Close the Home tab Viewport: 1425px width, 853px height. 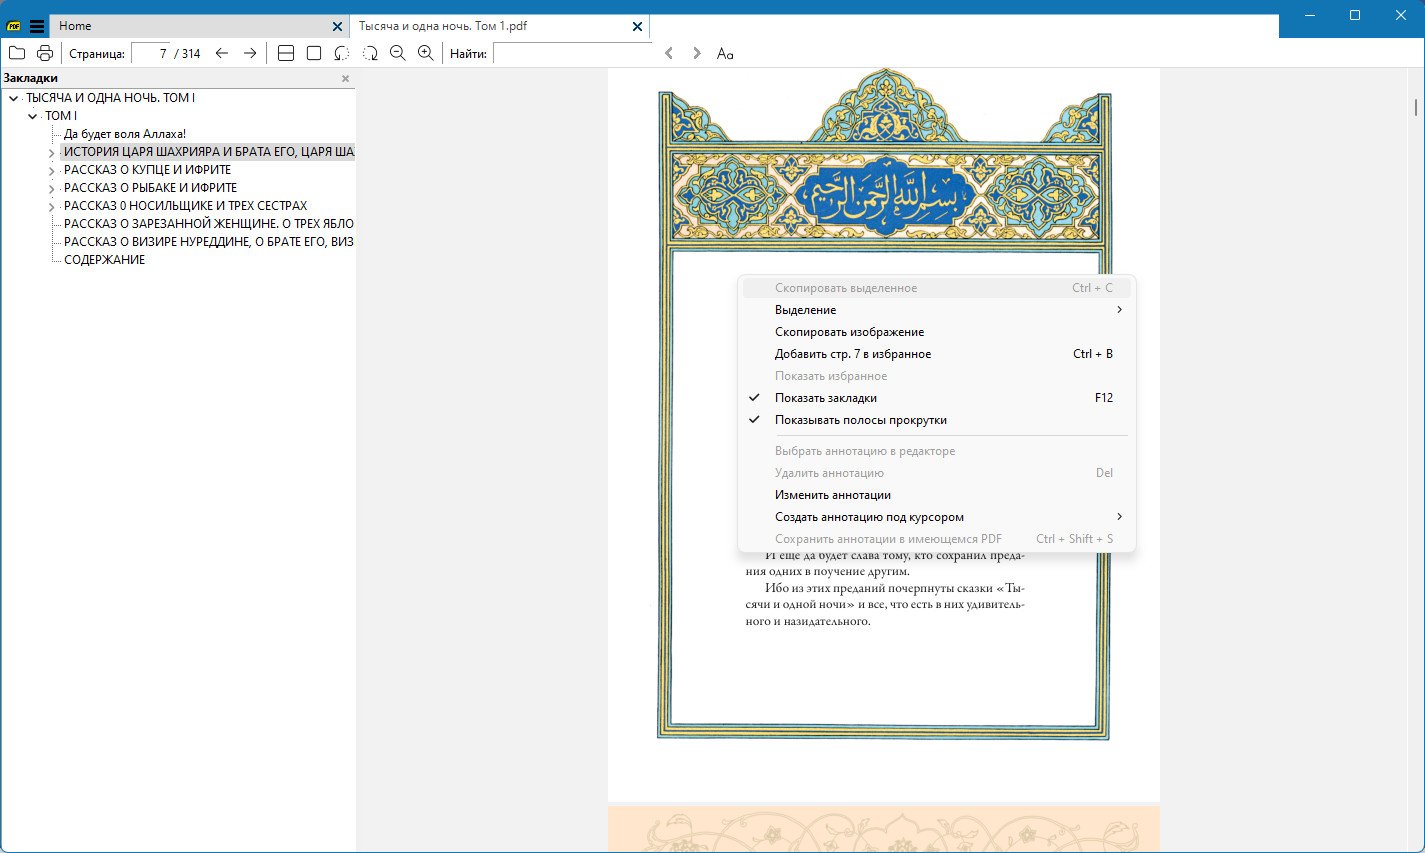pos(337,26)
